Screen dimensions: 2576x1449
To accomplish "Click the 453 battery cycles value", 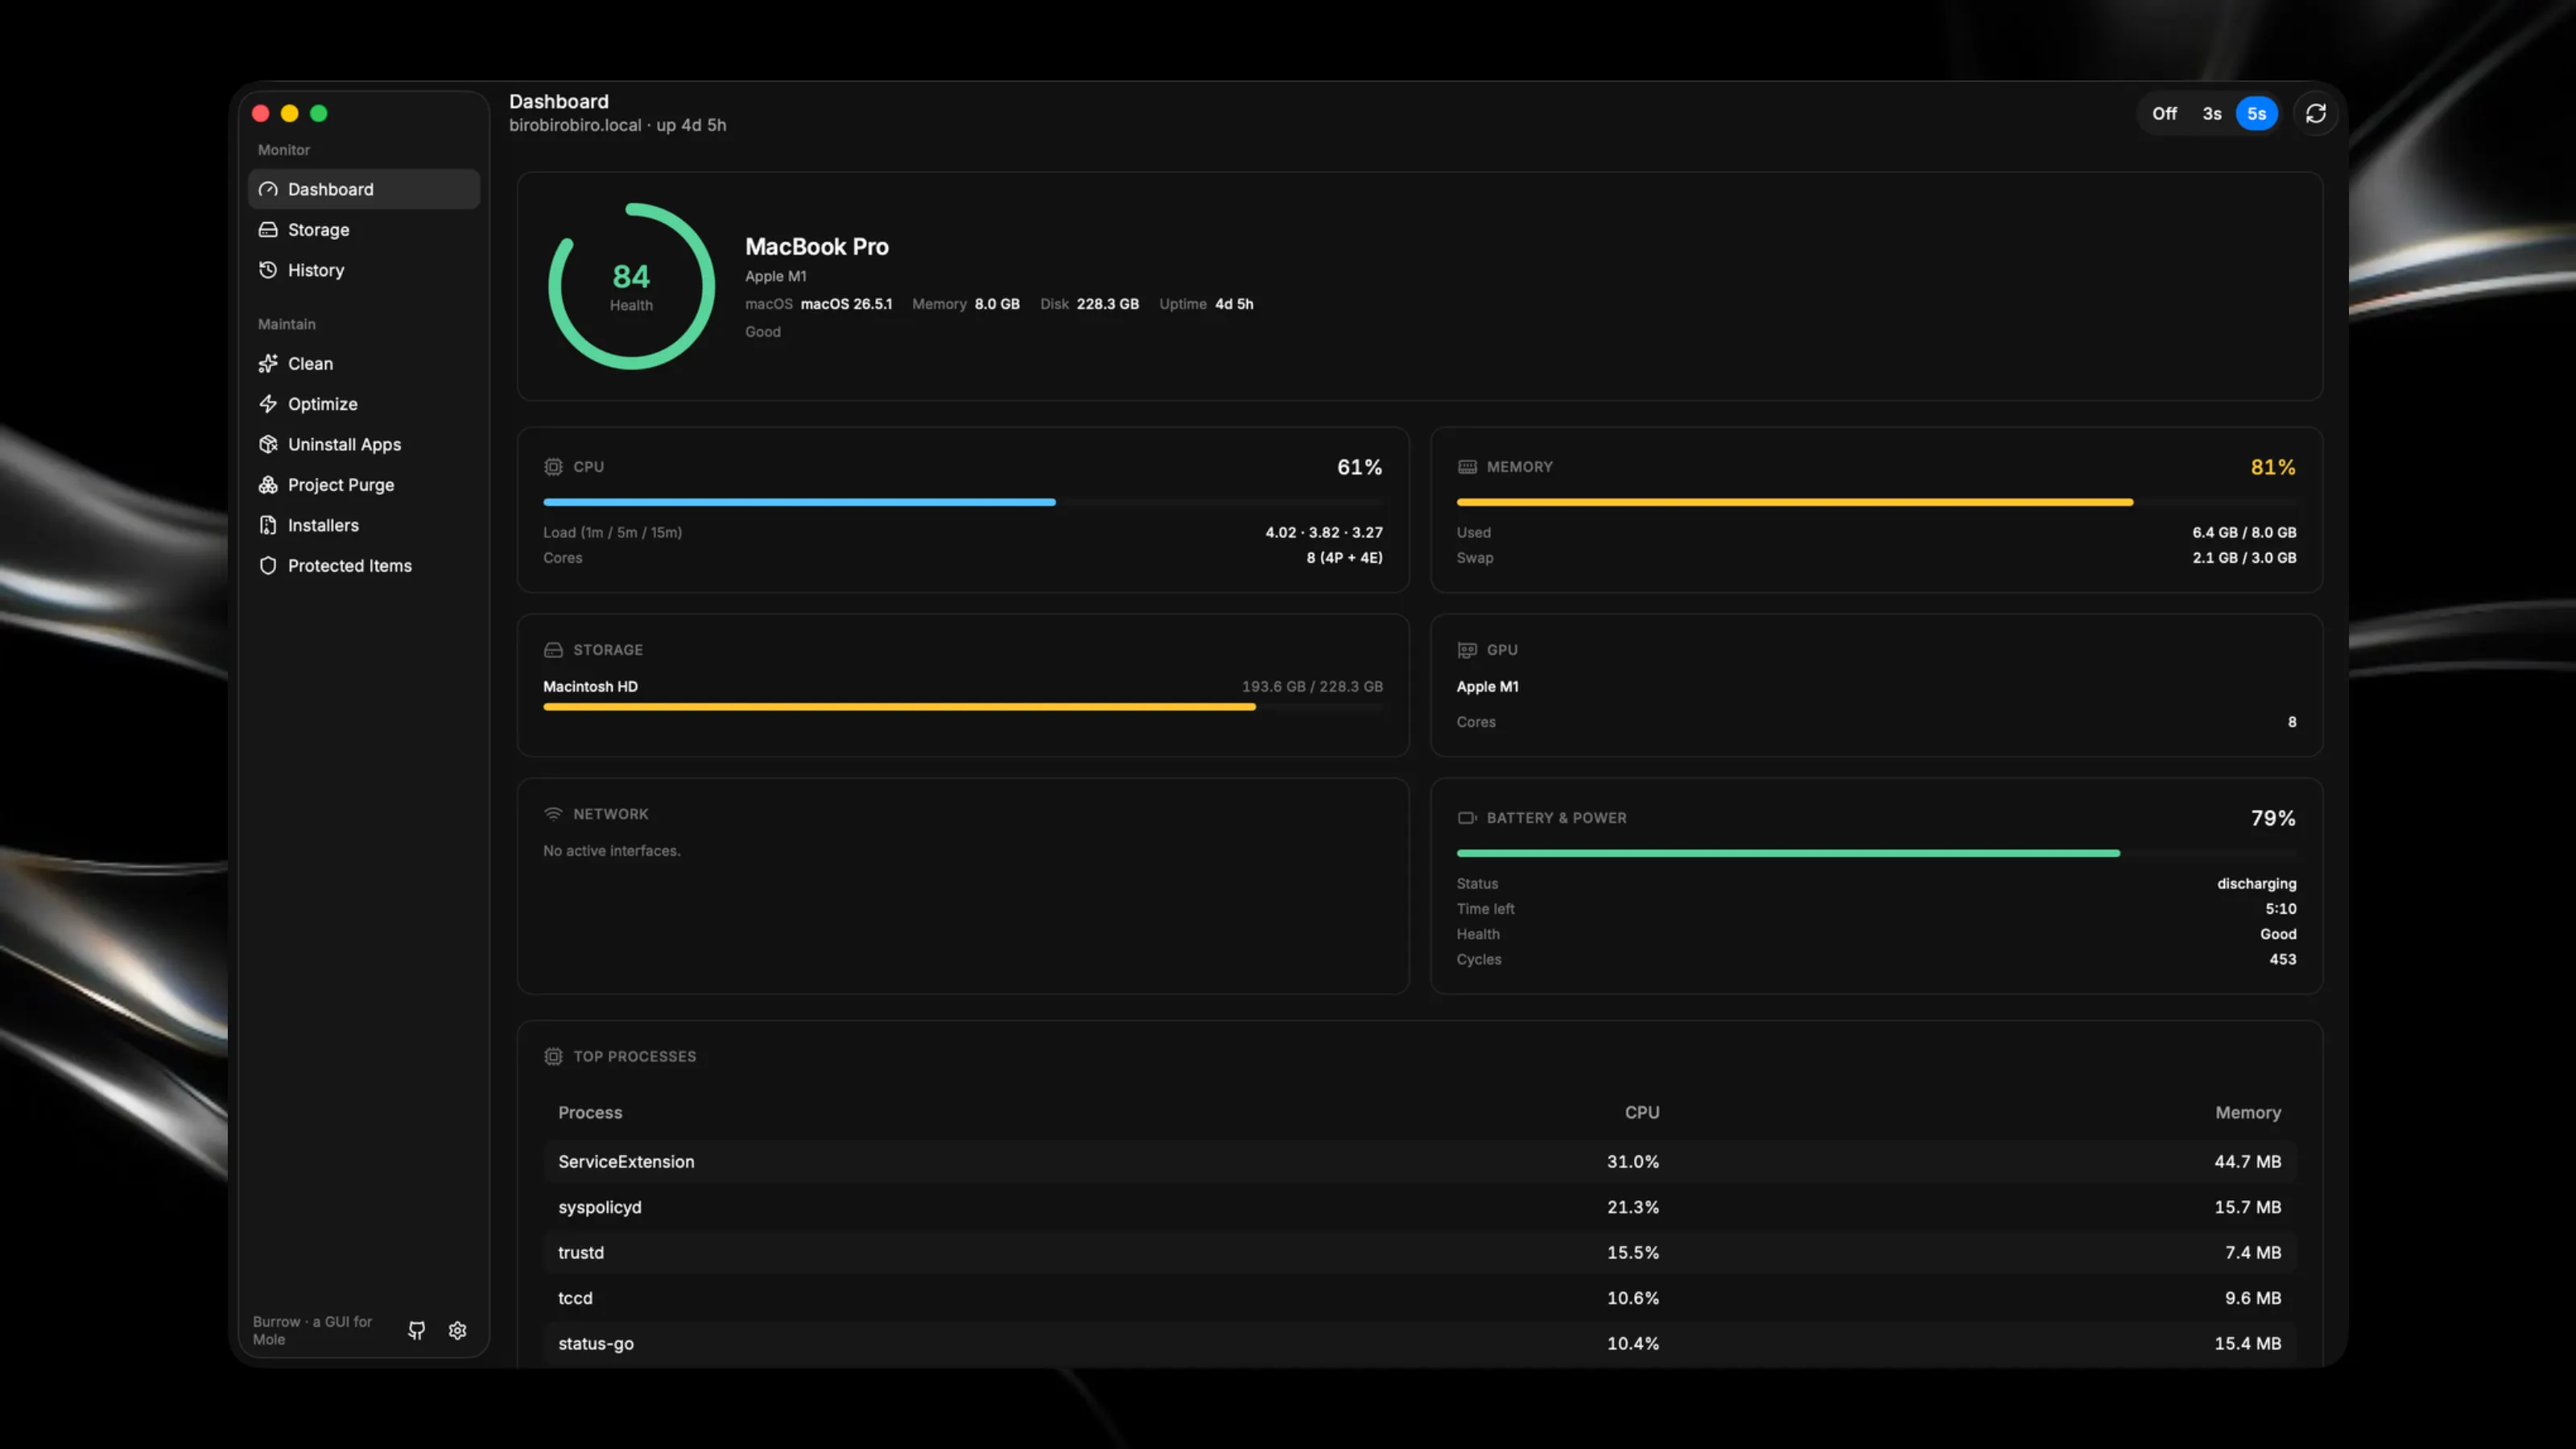I will pos(2282,959).
